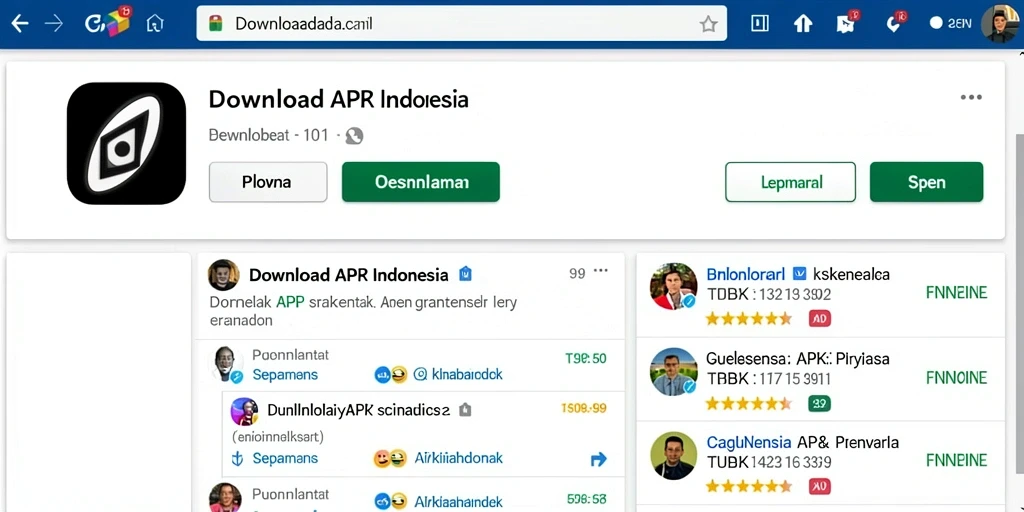Click laughing emoji reactions beside Airkiıiahdonak

pos(390,459)
